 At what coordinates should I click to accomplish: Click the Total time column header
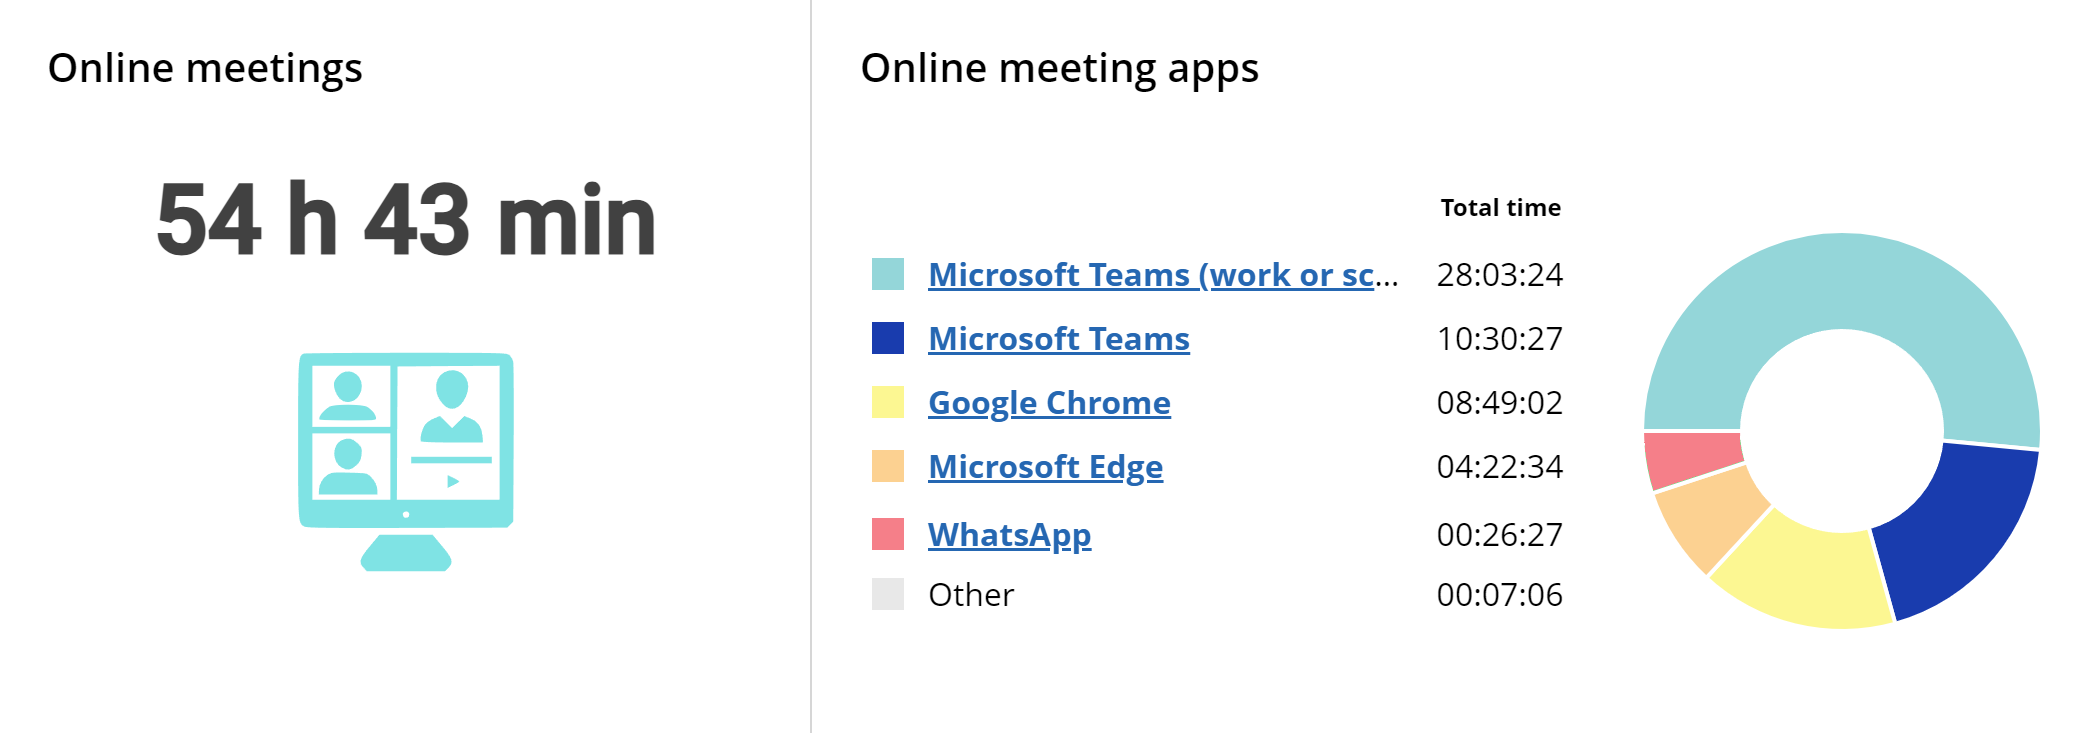[x=1500, y=208]
